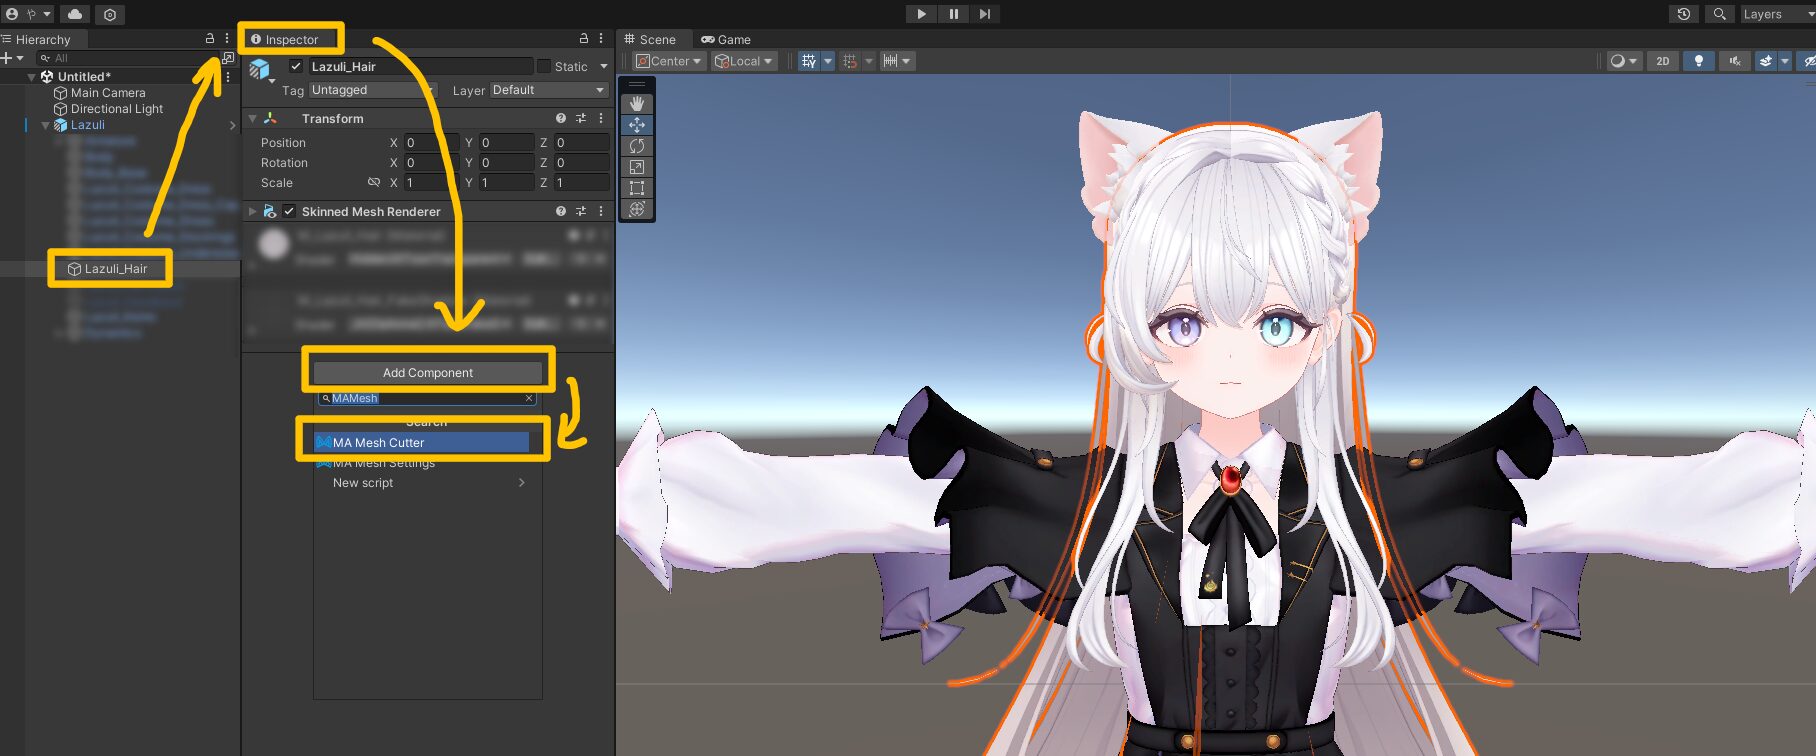The image size is (1816, 756).
Task: Open the Tag dropdown showing Untagged
Action: point(372,90)
